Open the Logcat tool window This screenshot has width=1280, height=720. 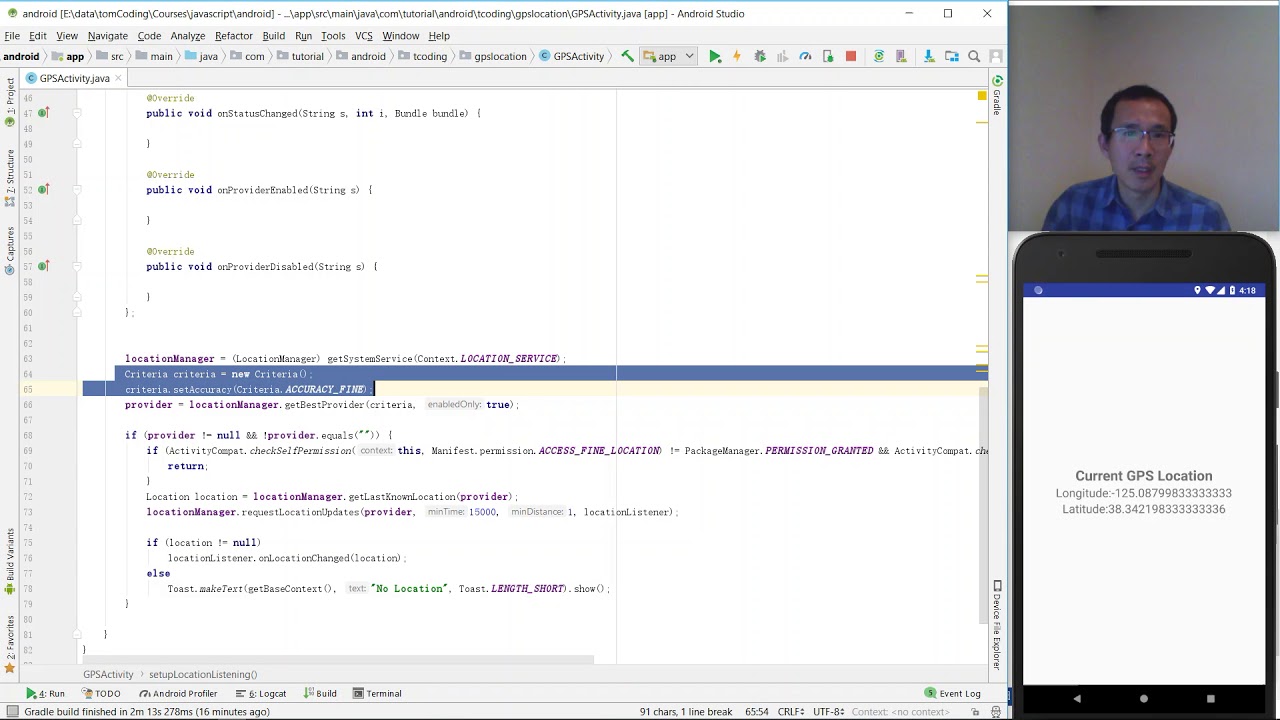261,694
